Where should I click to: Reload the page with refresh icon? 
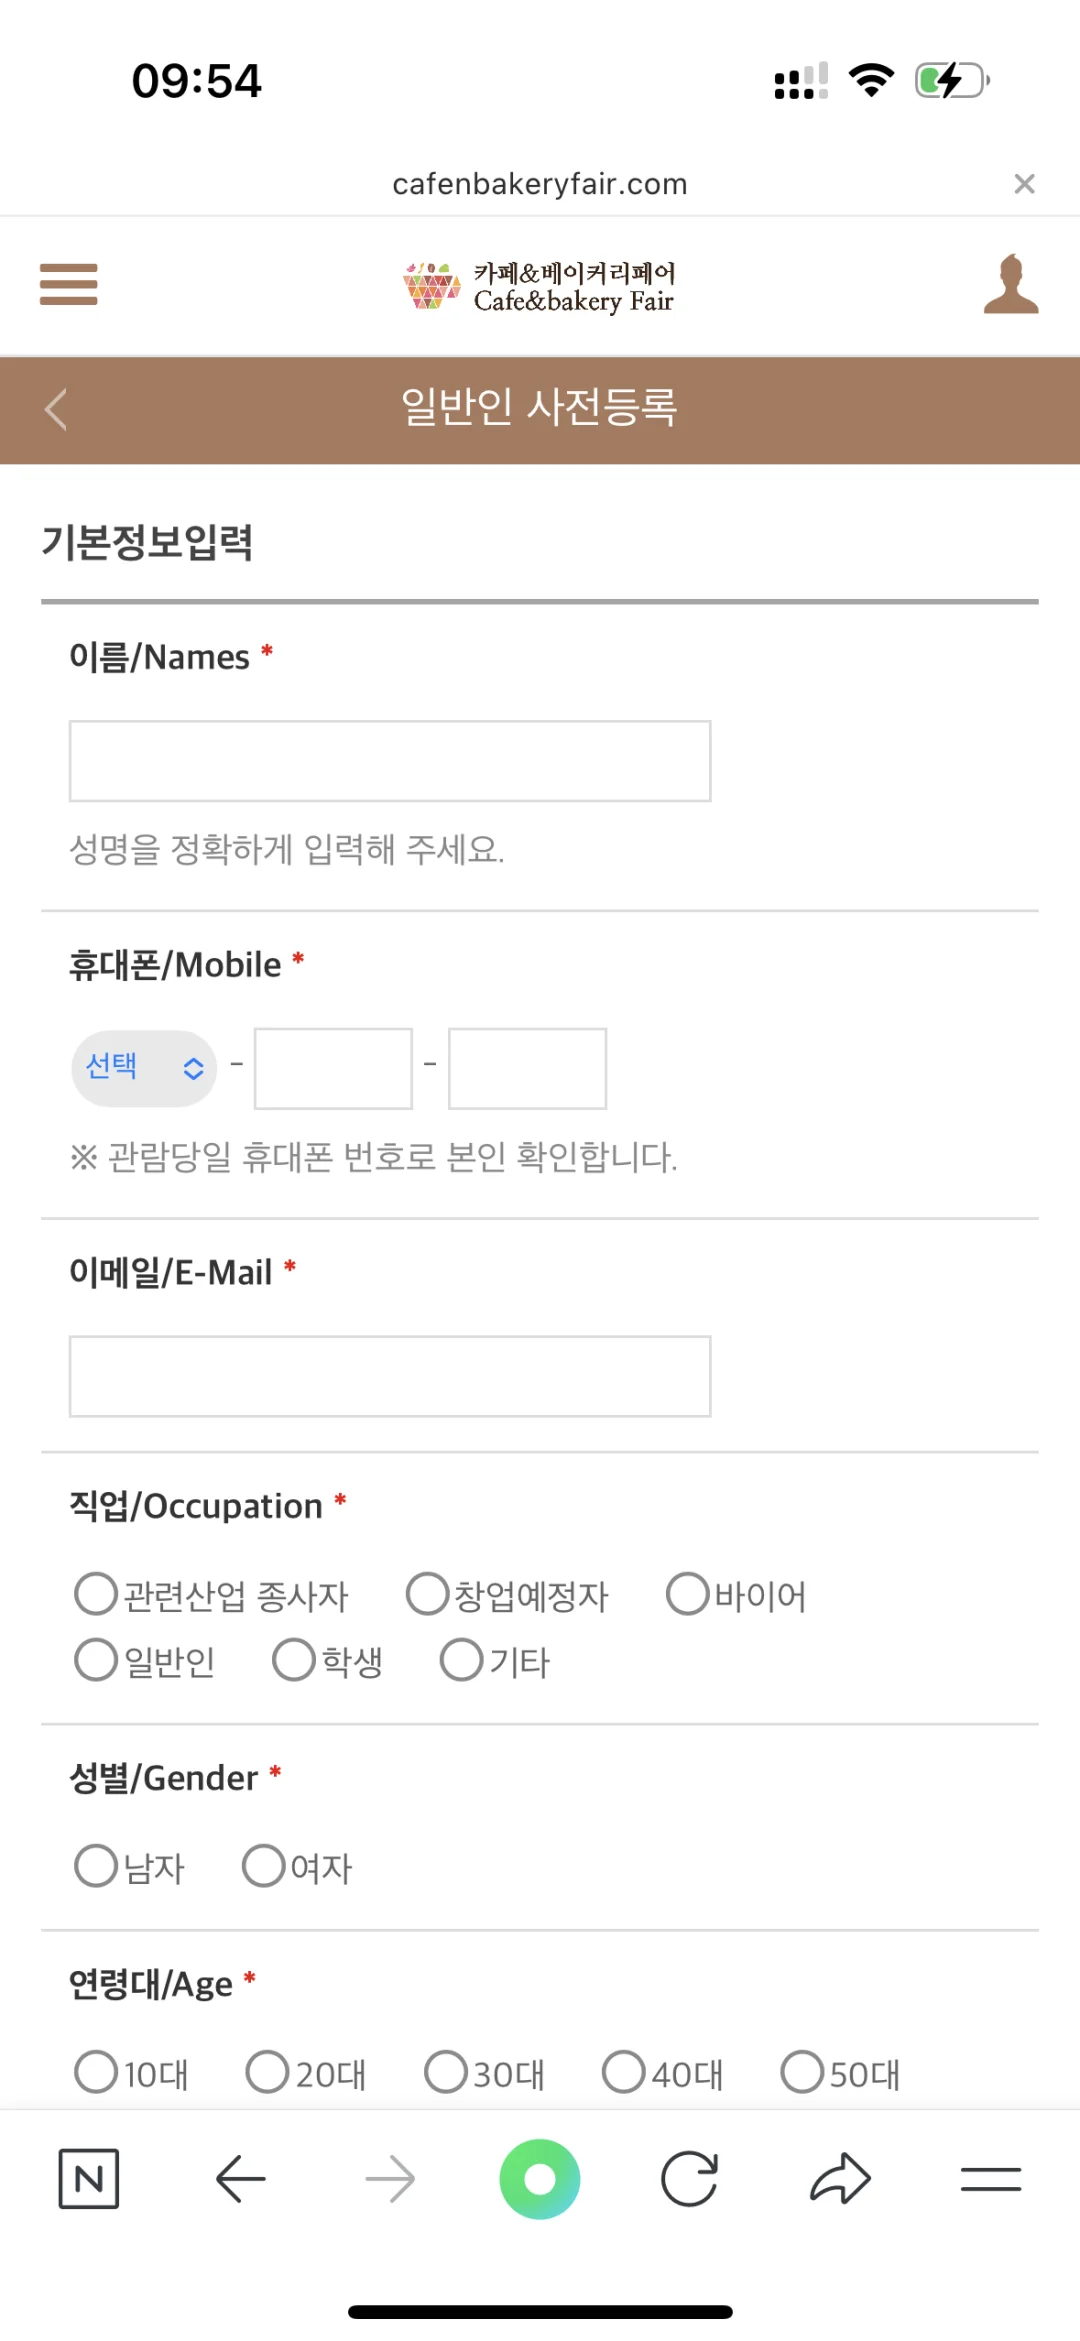pos(690,2178)
